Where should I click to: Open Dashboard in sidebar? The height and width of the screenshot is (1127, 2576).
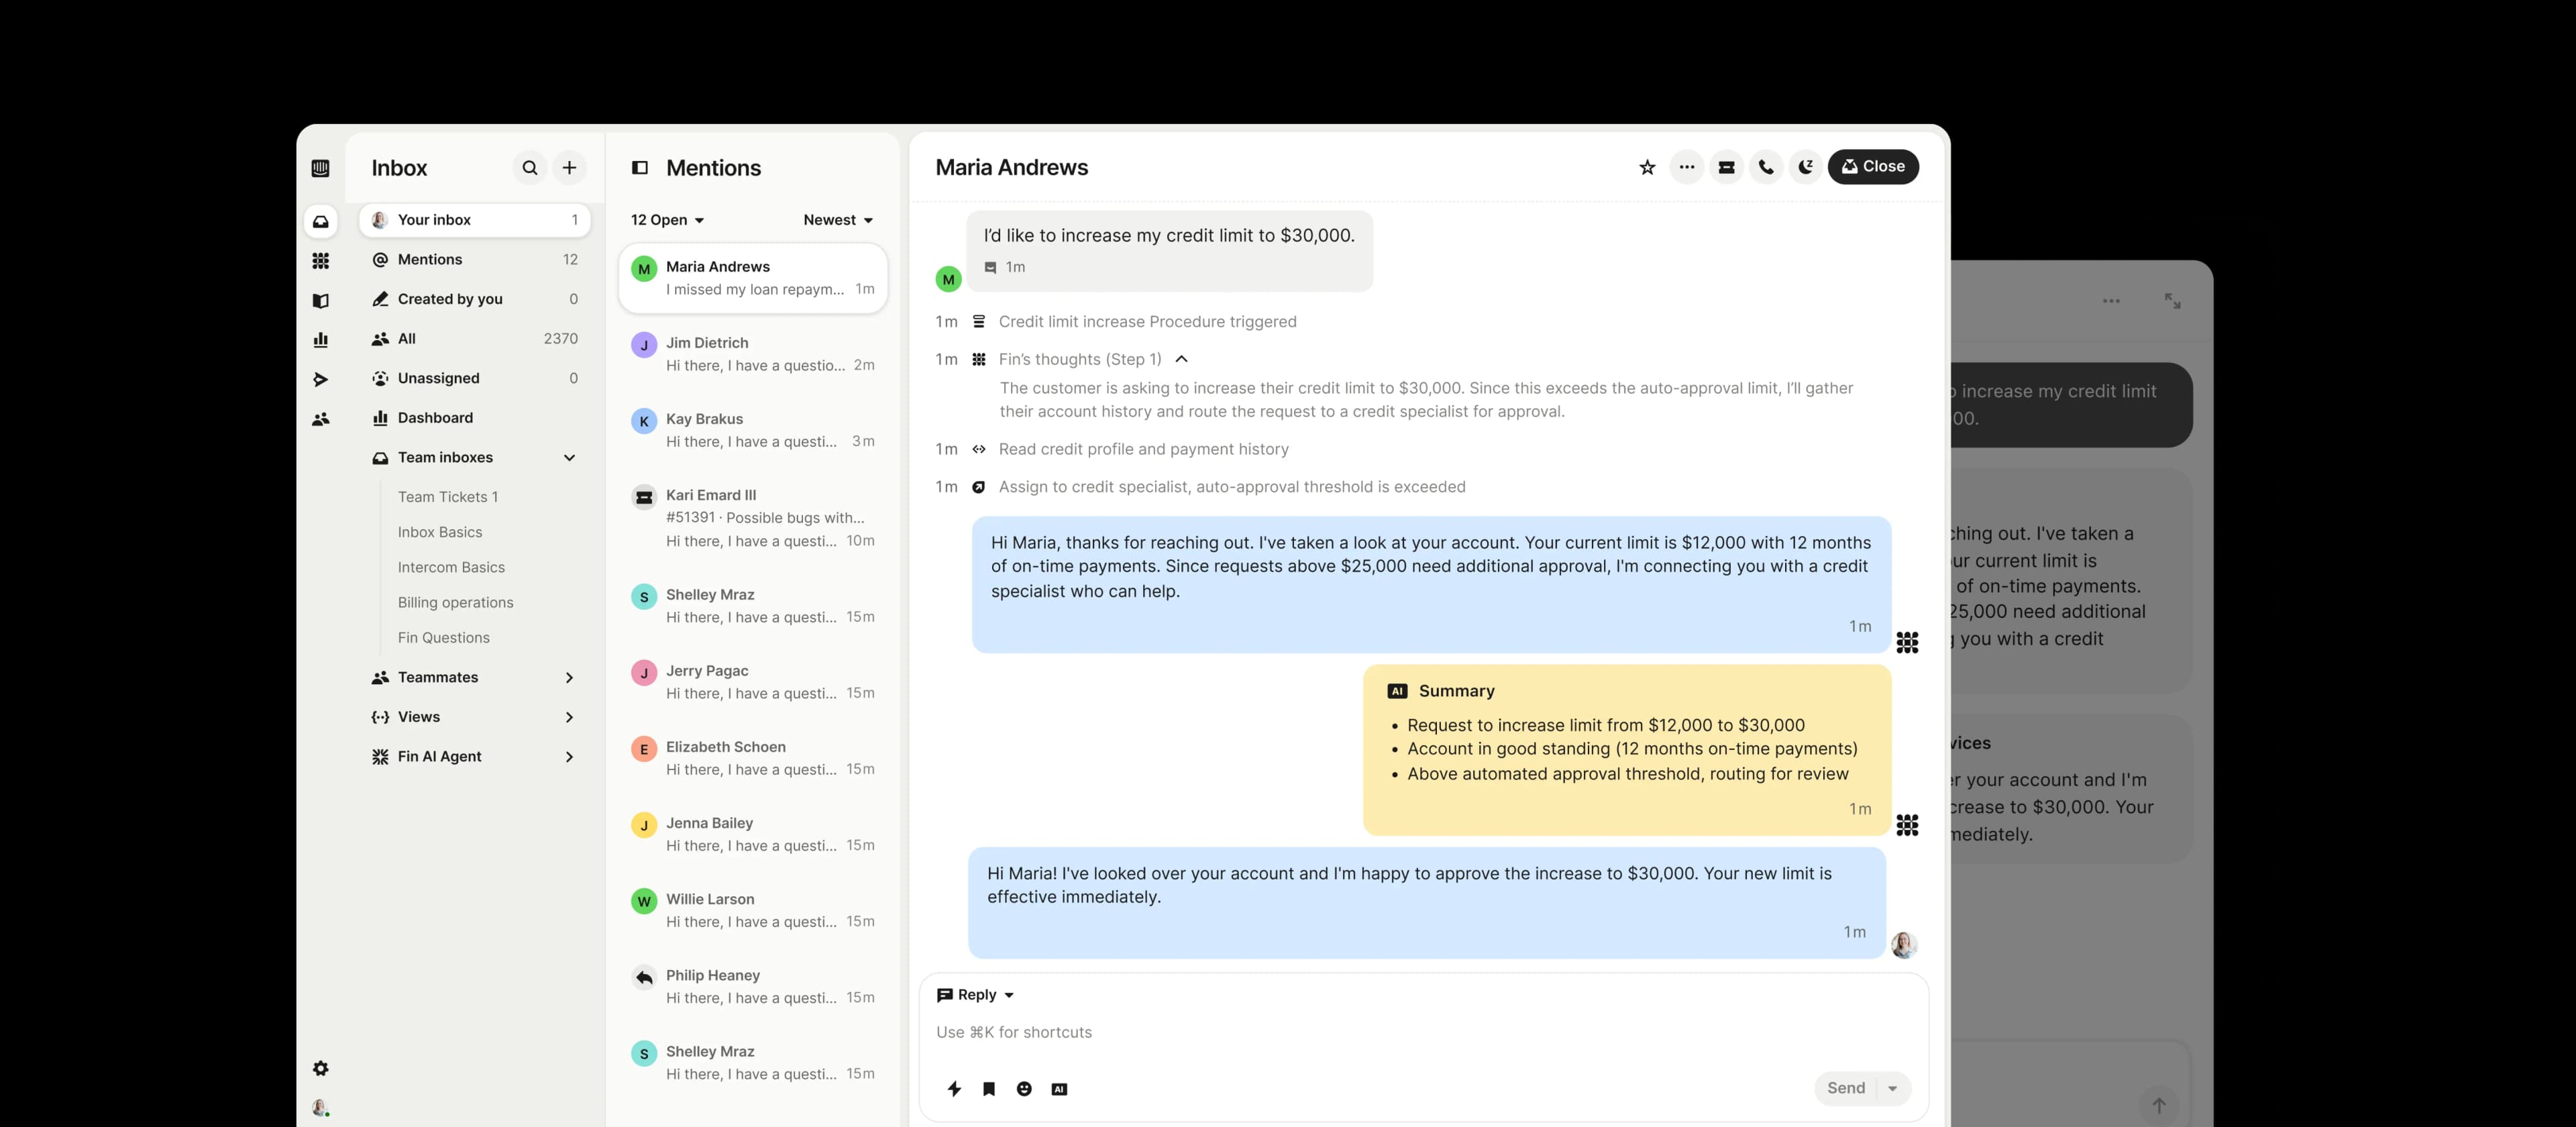(474, 418)
